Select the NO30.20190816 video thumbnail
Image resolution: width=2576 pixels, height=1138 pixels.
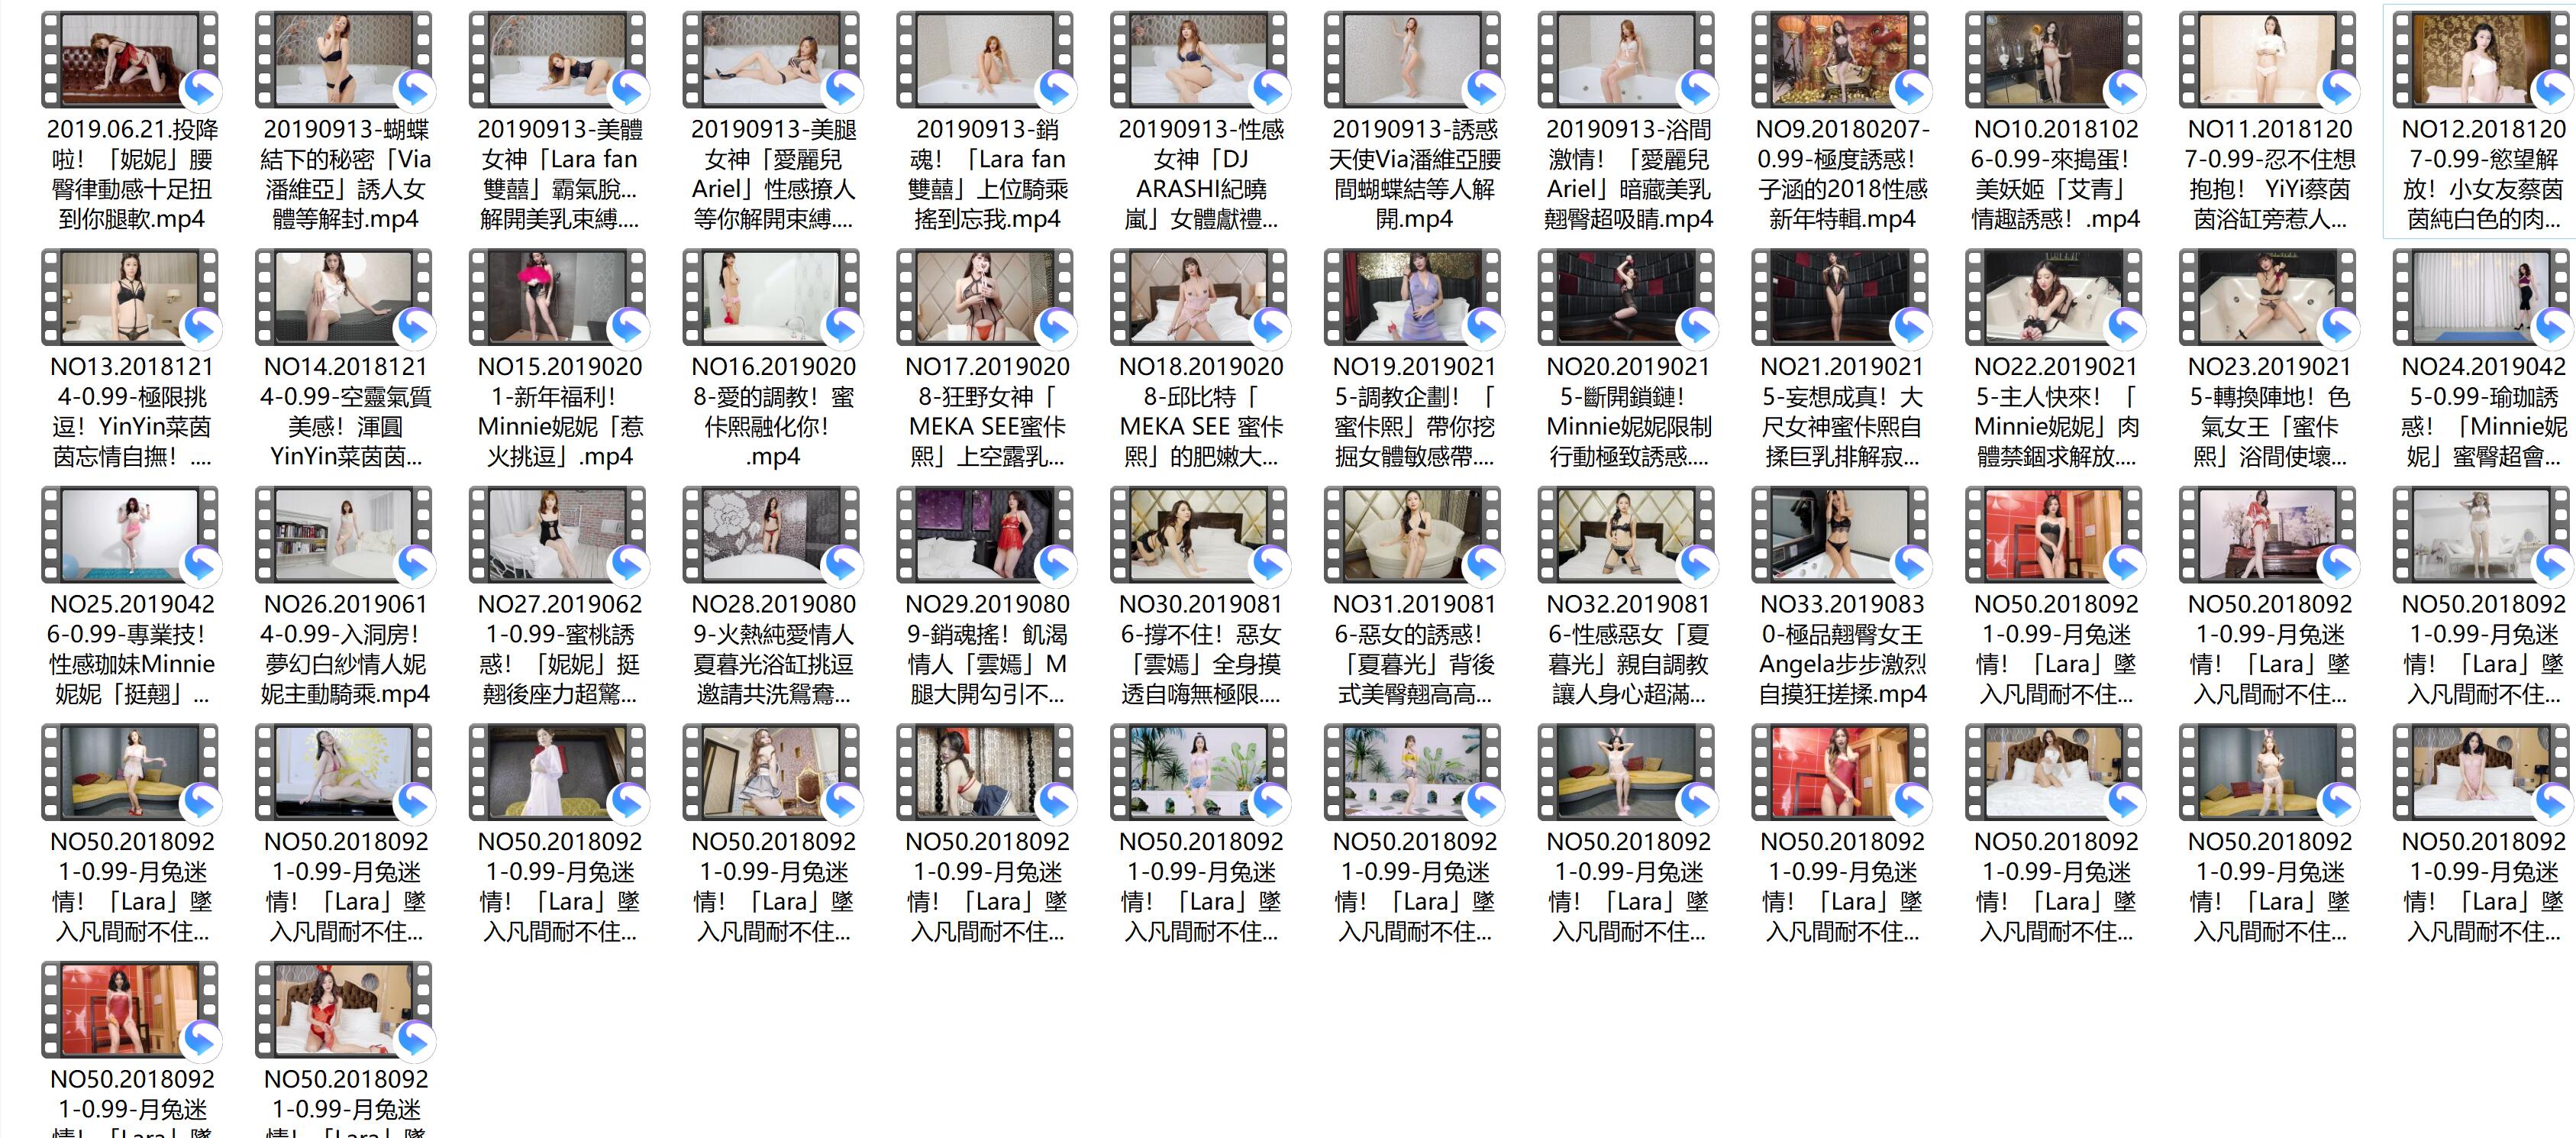pos(1199,535)
